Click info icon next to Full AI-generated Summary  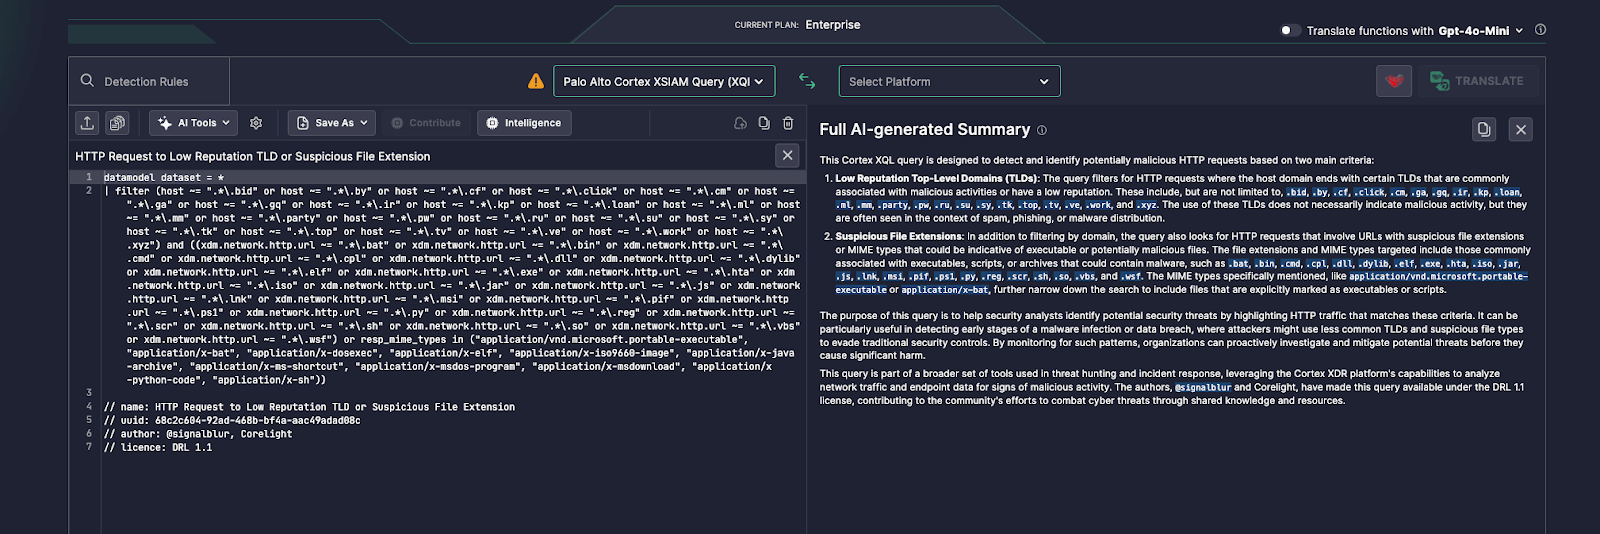coord(1042,130)
